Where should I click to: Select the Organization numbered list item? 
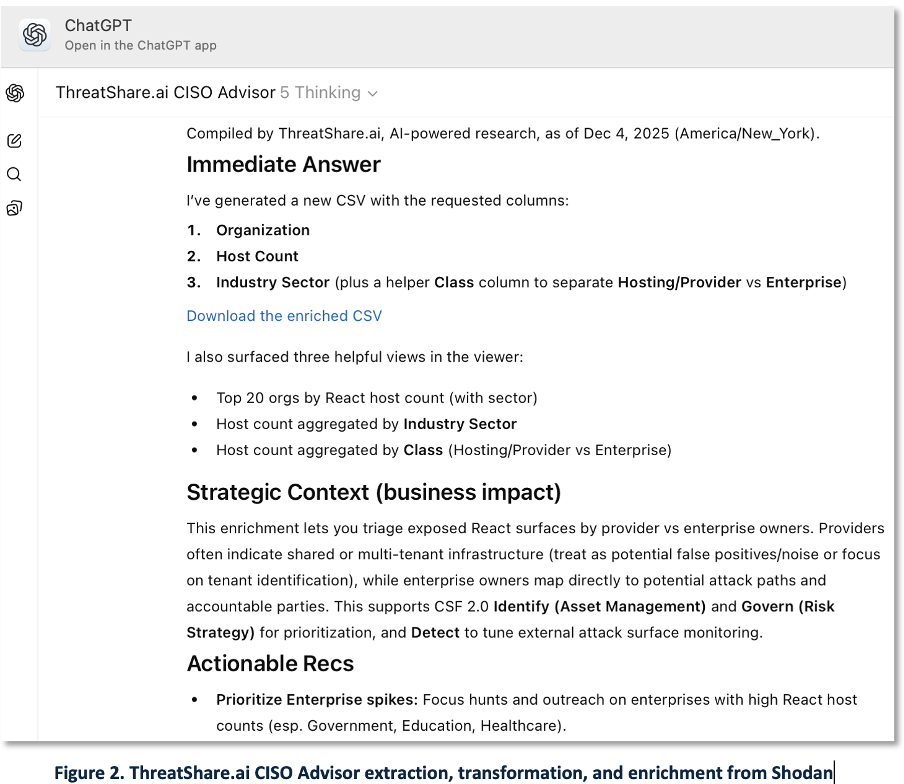(263, 230)
